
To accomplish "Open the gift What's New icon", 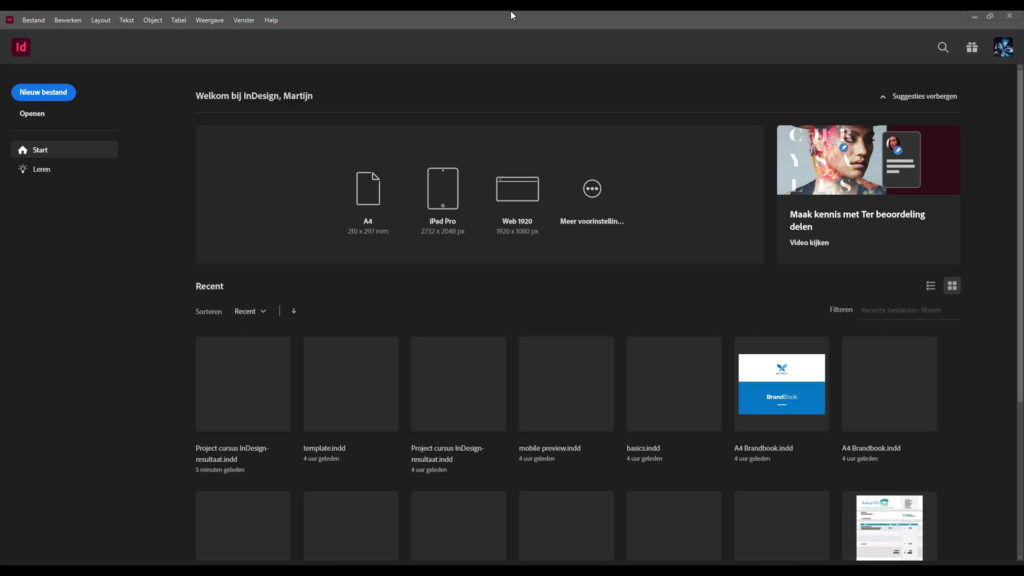I will (972, 47).
